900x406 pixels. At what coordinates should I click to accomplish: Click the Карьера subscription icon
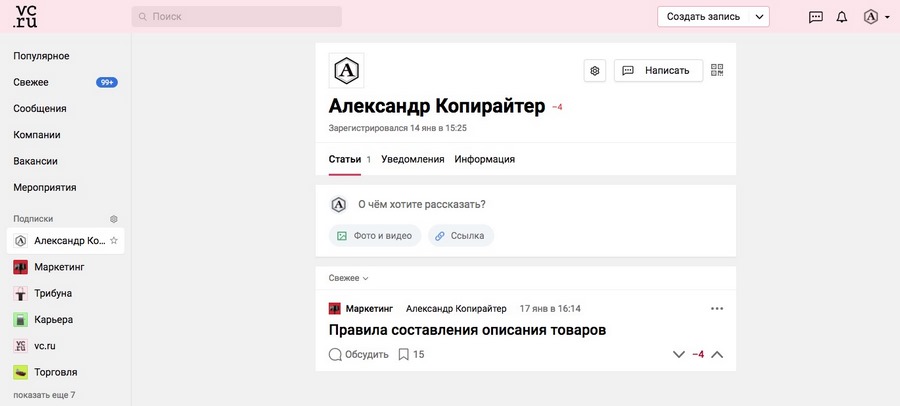(x=21, y=320)
